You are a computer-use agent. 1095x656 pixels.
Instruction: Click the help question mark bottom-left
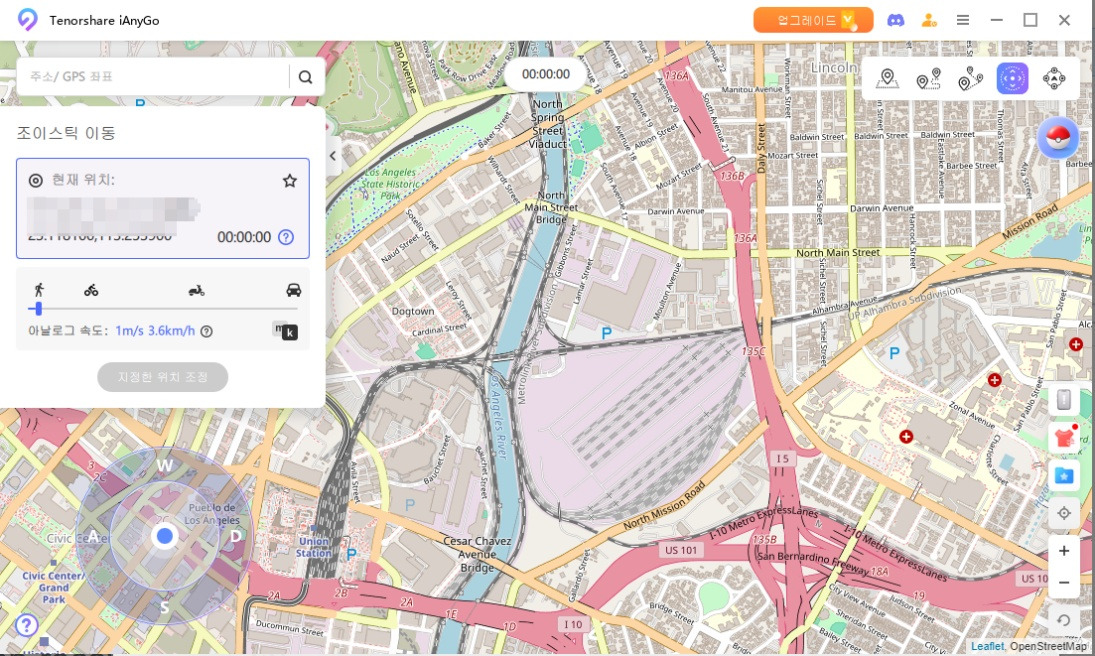coord(27,625)
